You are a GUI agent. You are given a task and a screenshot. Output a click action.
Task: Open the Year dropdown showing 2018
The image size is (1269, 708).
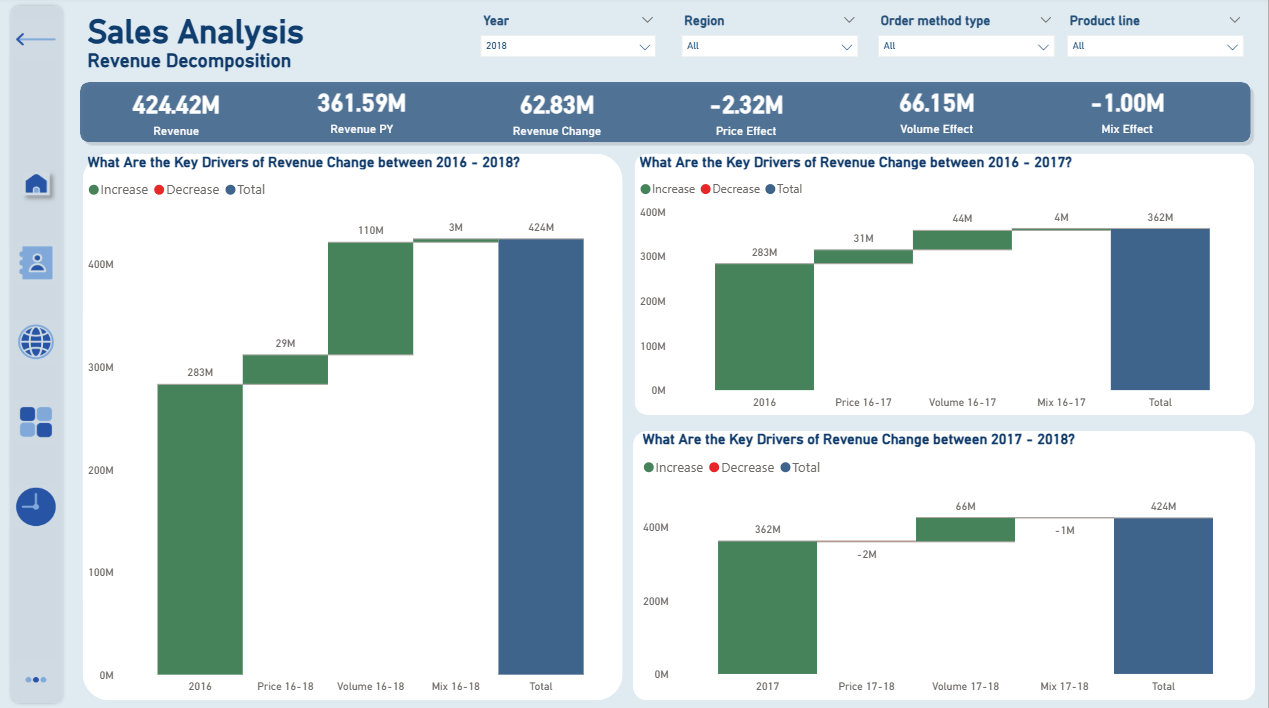567,46
